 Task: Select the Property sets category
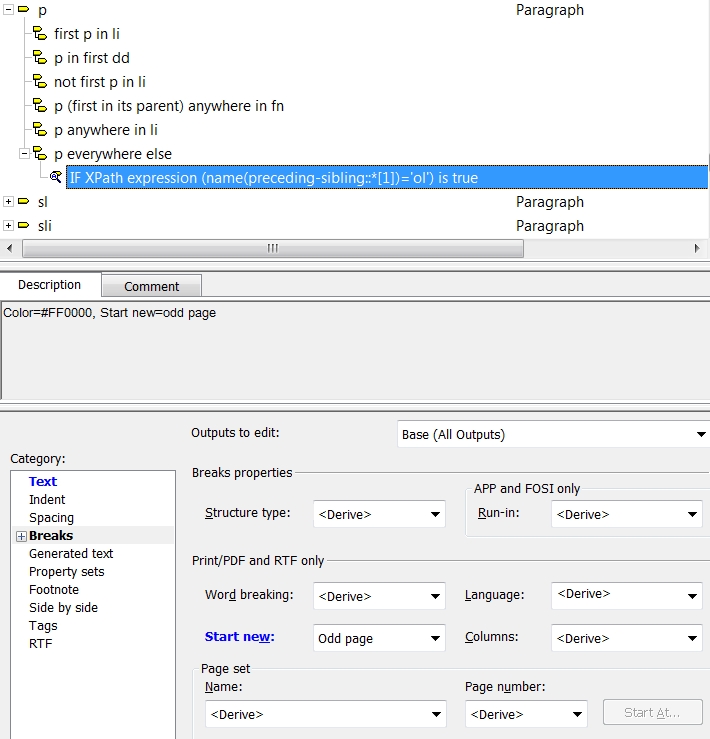coord(66,572)
